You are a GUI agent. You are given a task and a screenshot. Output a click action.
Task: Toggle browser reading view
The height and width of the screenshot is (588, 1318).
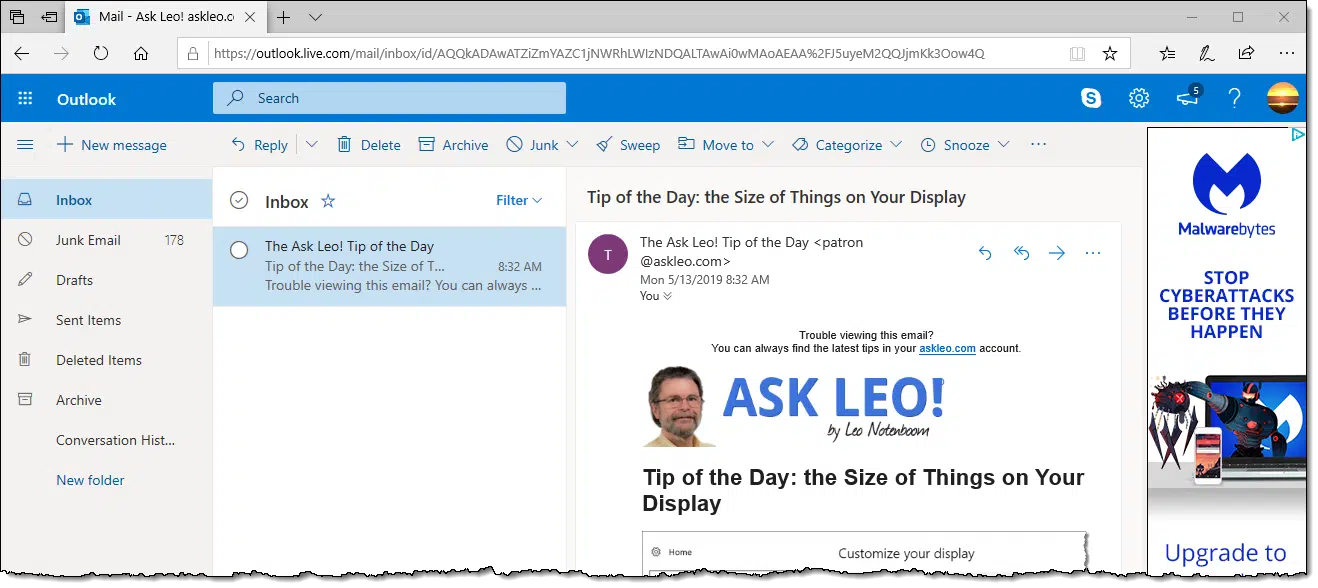click(x=1076, y=54)
